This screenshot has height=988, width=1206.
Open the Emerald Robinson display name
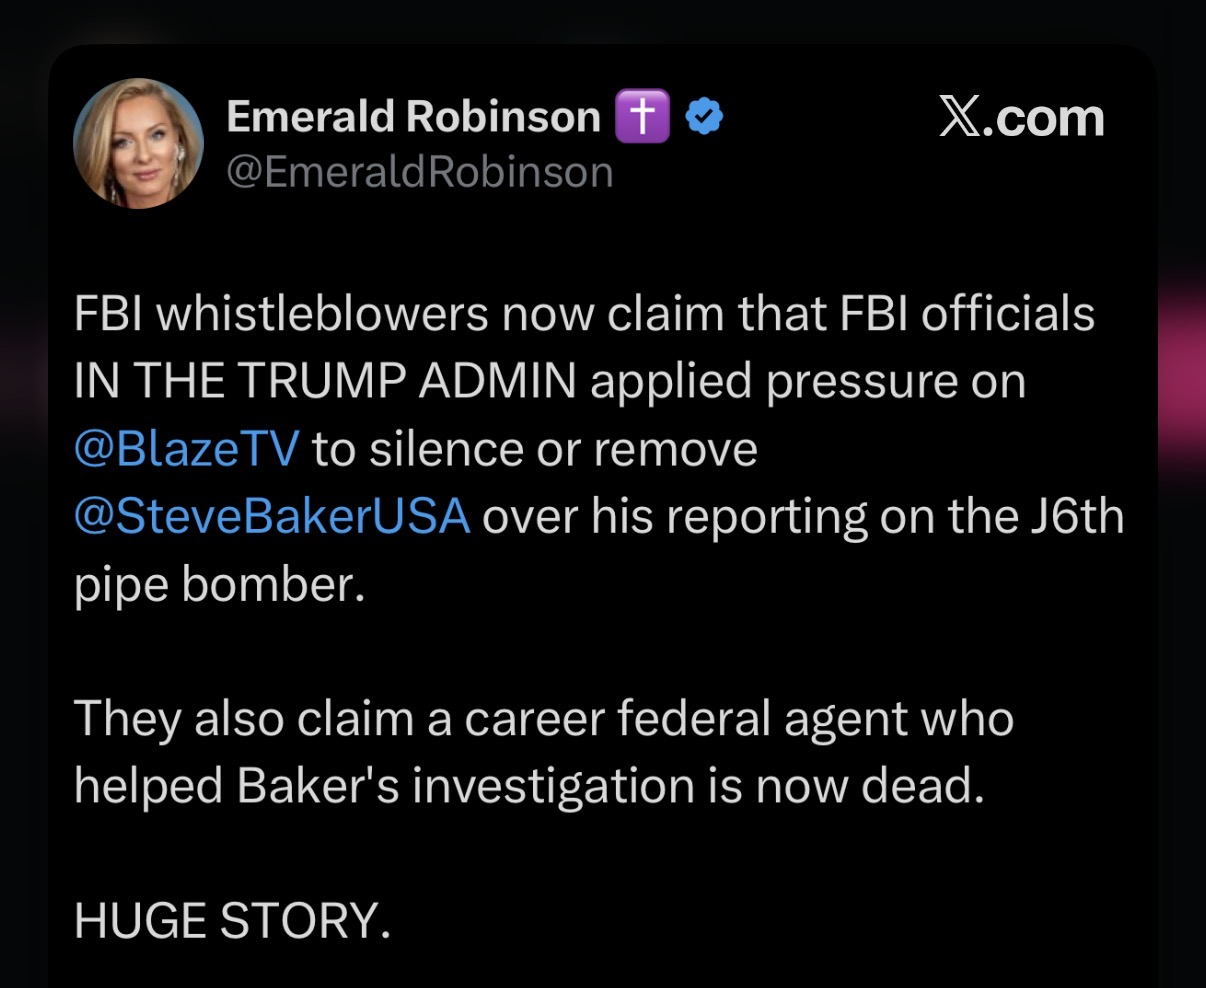pos(412,117)
